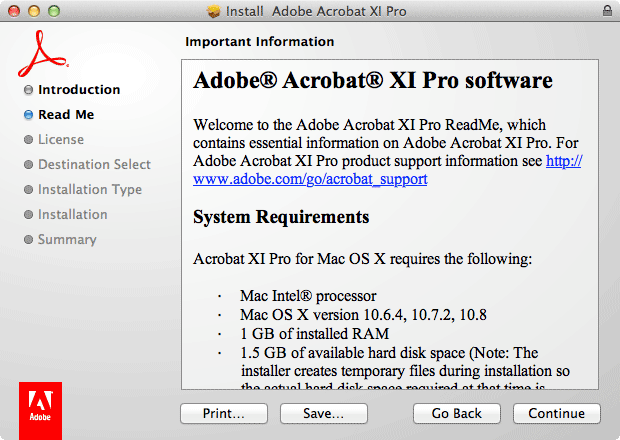Click the green zoom window button
620x440 pixels.
tap(54, 11)
